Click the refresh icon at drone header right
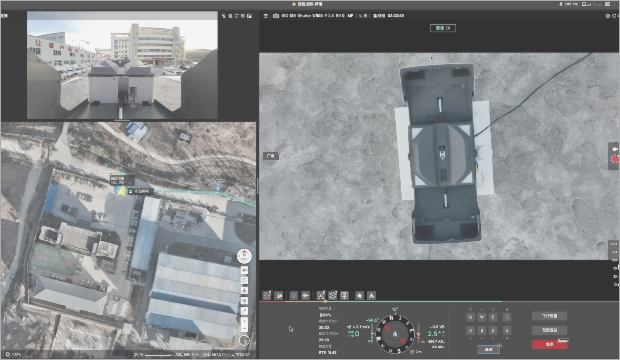Screen dimensions: 620x360 coord(614,16)
